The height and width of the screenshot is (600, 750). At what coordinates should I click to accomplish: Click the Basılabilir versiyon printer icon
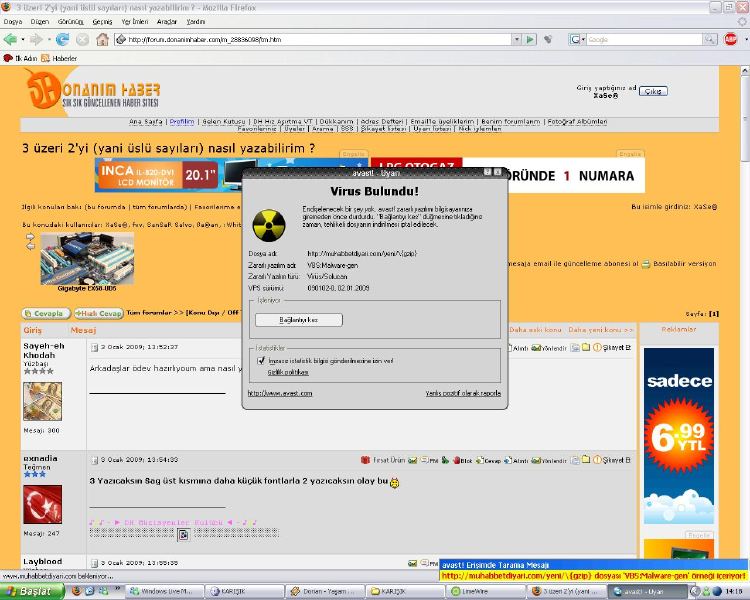646,264
